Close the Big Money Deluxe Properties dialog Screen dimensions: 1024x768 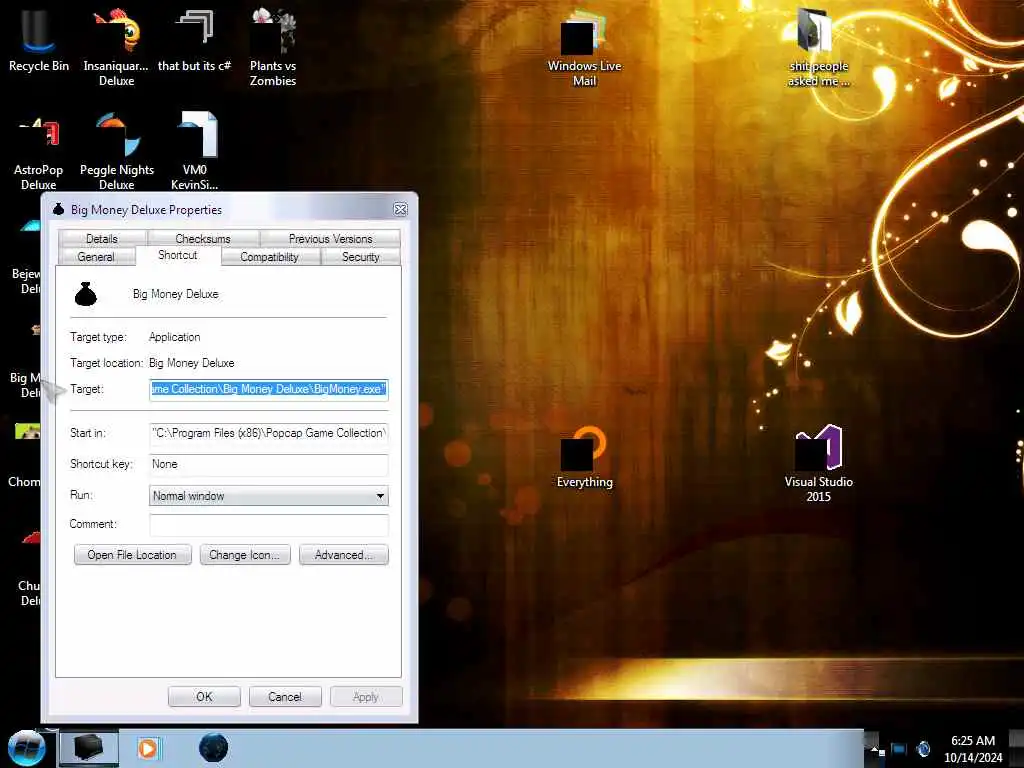pyautogui.click(x=400, y=209)
